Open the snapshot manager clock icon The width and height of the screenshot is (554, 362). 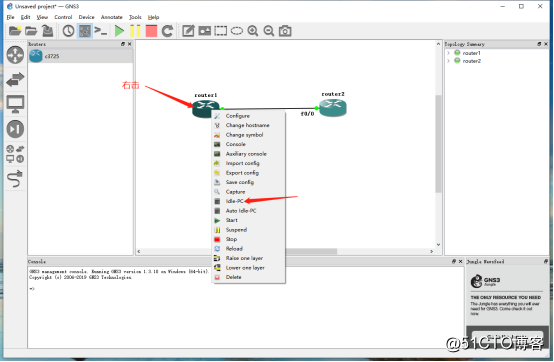(68, 31)
